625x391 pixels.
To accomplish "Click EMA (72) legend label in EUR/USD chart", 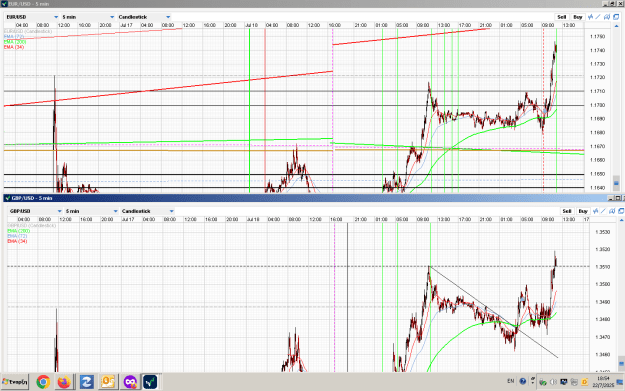I will tap(14, 36).
